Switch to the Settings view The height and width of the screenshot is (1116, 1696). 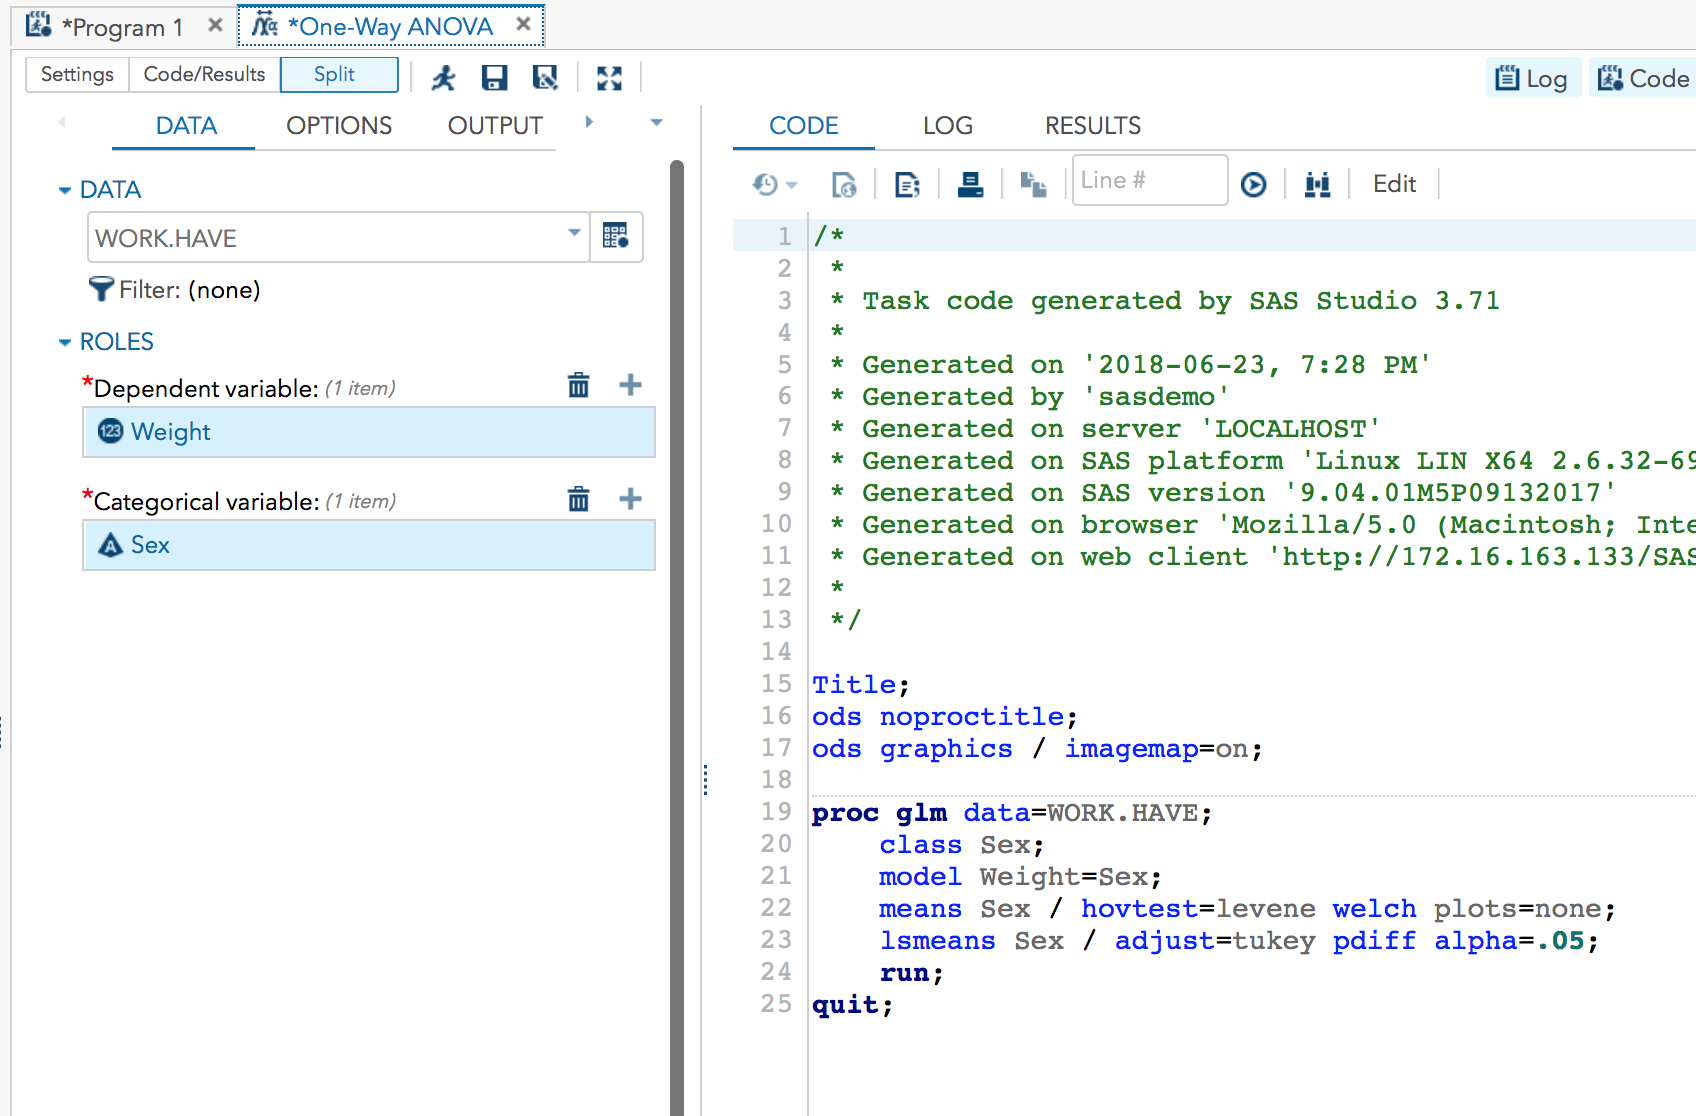77,75
